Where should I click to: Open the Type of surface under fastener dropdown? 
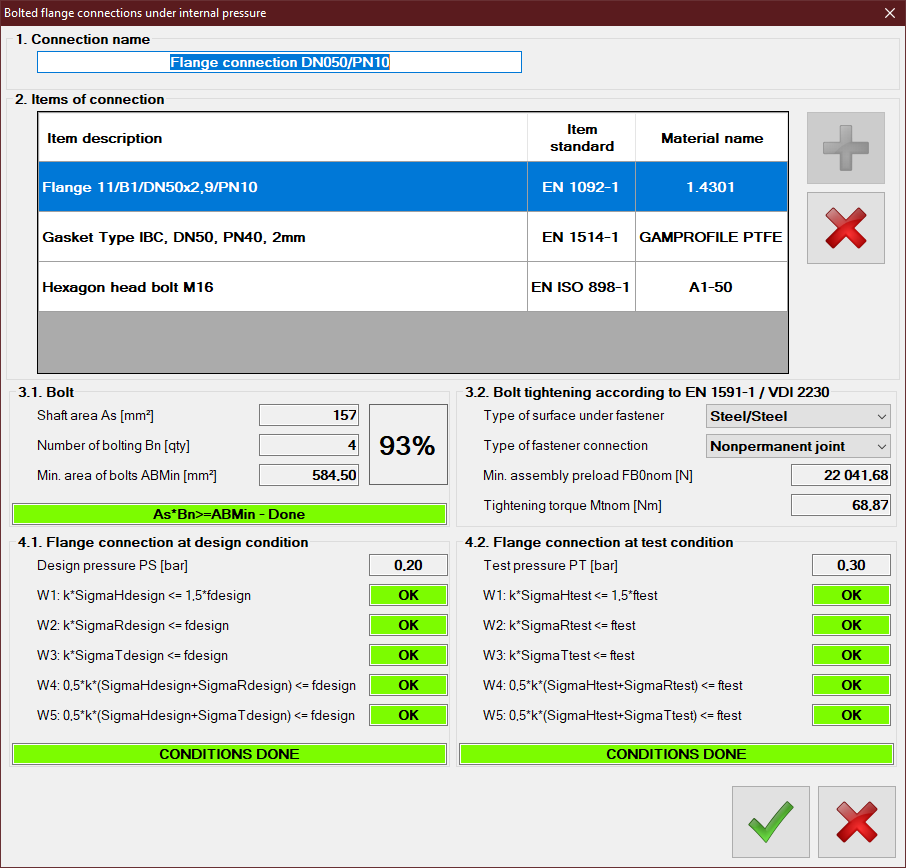798,416
